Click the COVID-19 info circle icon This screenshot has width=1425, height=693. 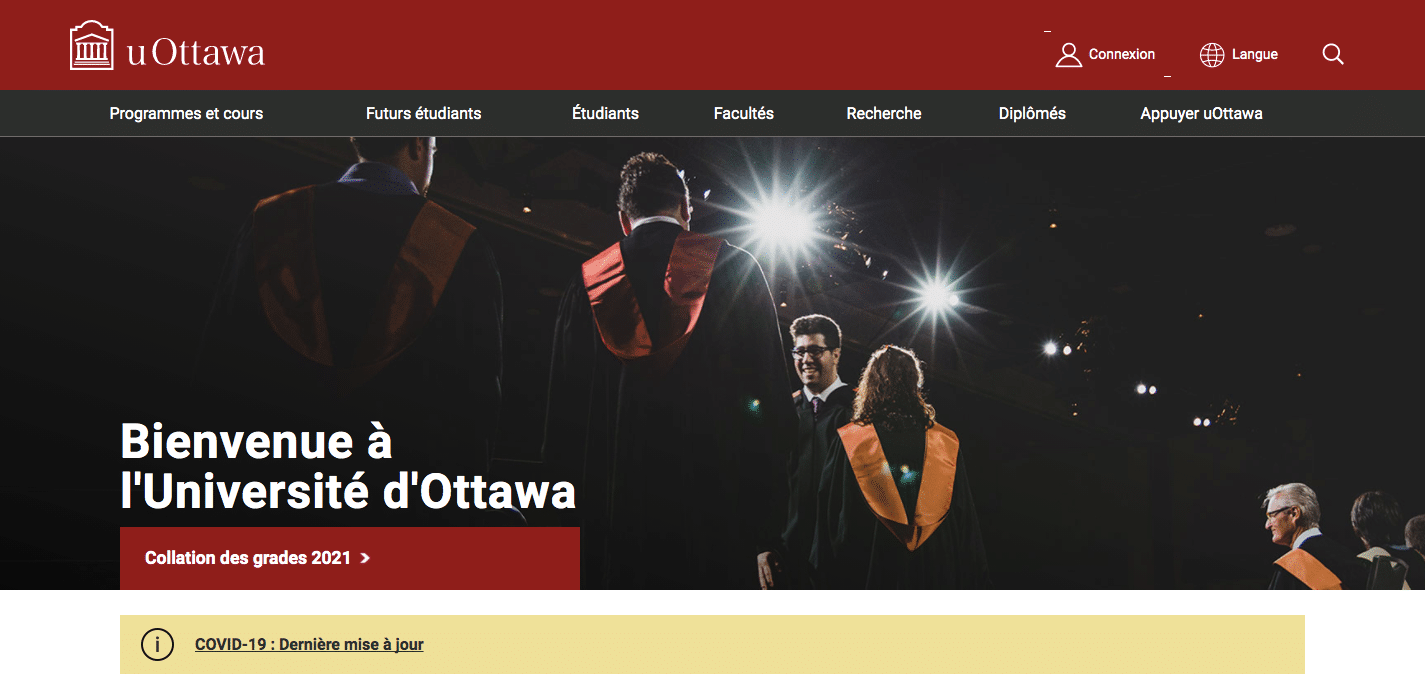(157, 645)
